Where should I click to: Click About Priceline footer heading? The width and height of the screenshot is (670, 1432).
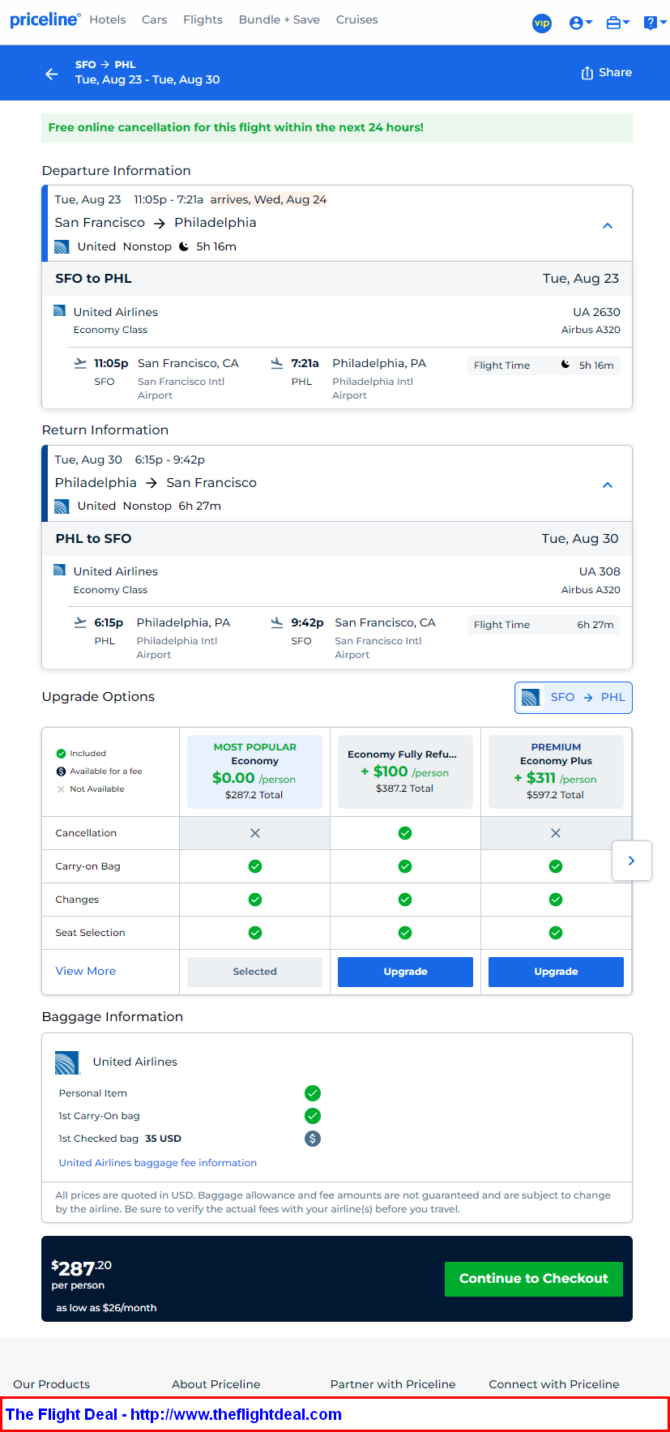(216, 1384)
